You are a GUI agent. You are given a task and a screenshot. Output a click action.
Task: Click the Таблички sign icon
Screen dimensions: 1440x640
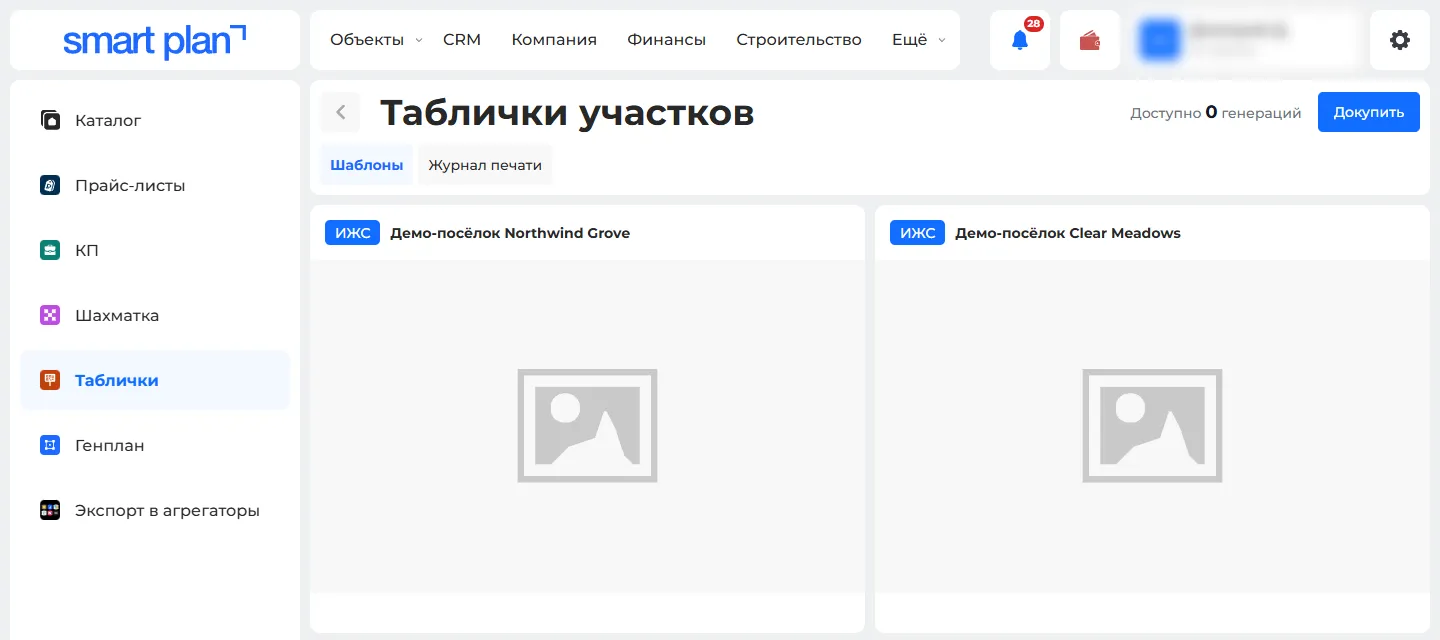[50, 380]
